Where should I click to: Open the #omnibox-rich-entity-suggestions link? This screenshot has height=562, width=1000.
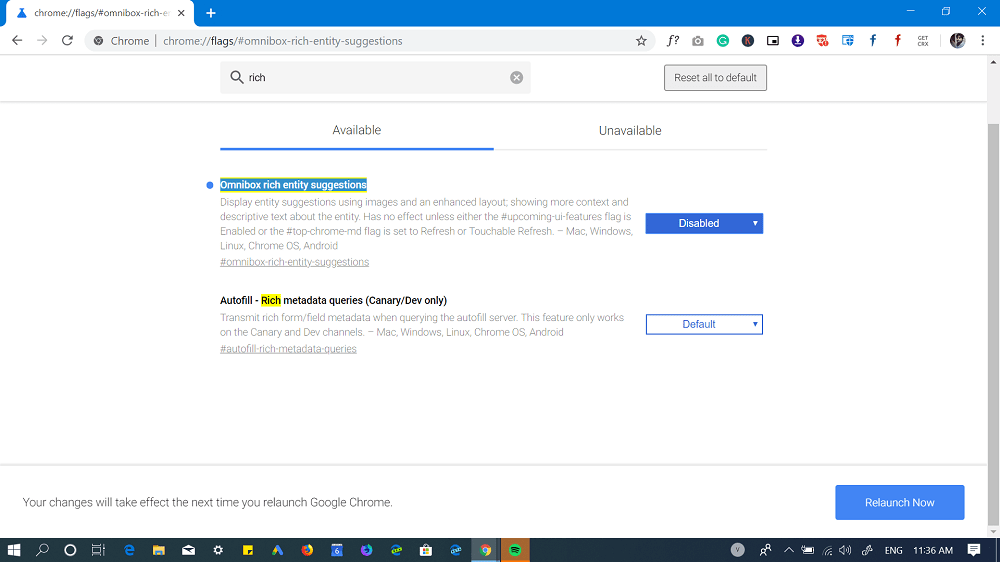coord(295,262)
